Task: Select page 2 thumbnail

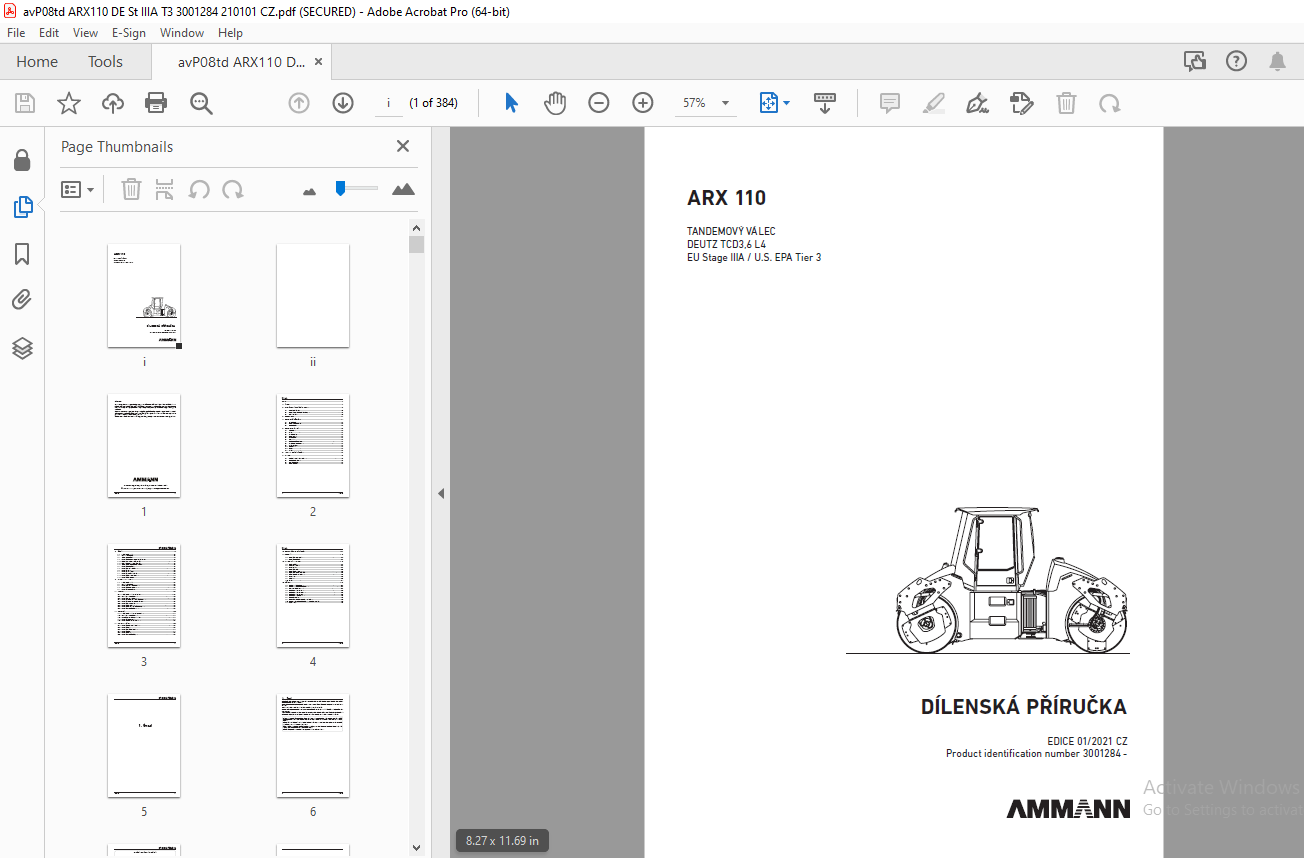Action: (x=313, y=446)
